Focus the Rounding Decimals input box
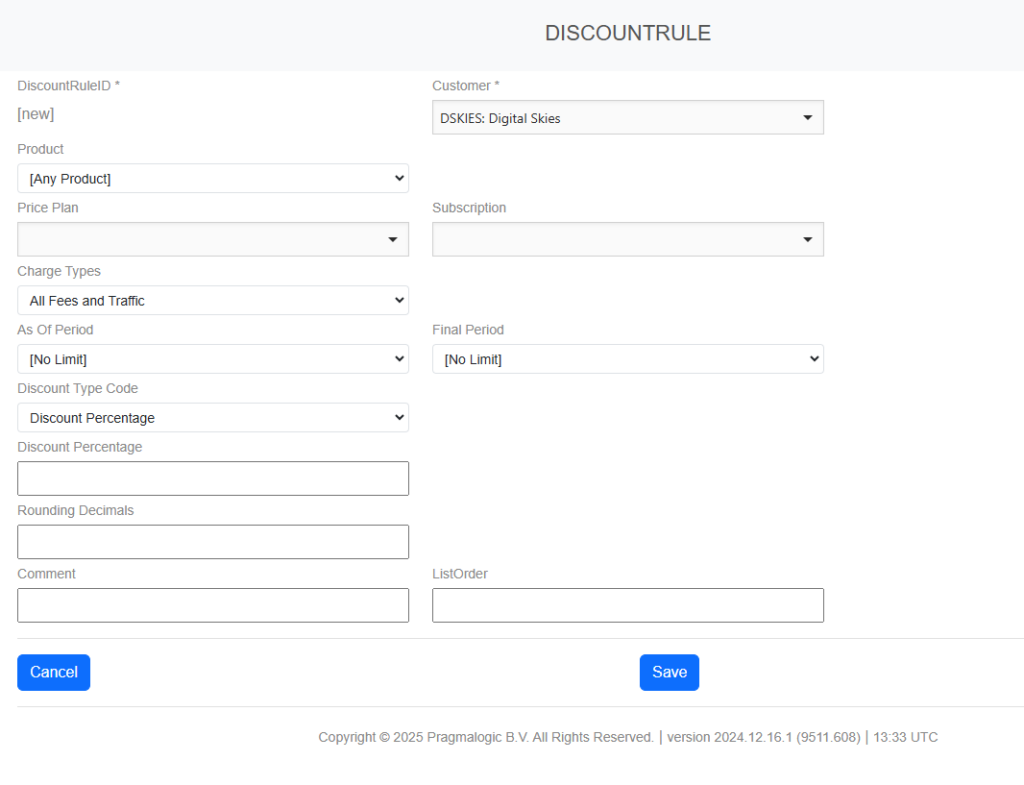This screenshot has width=1024, height=785. 212,542
